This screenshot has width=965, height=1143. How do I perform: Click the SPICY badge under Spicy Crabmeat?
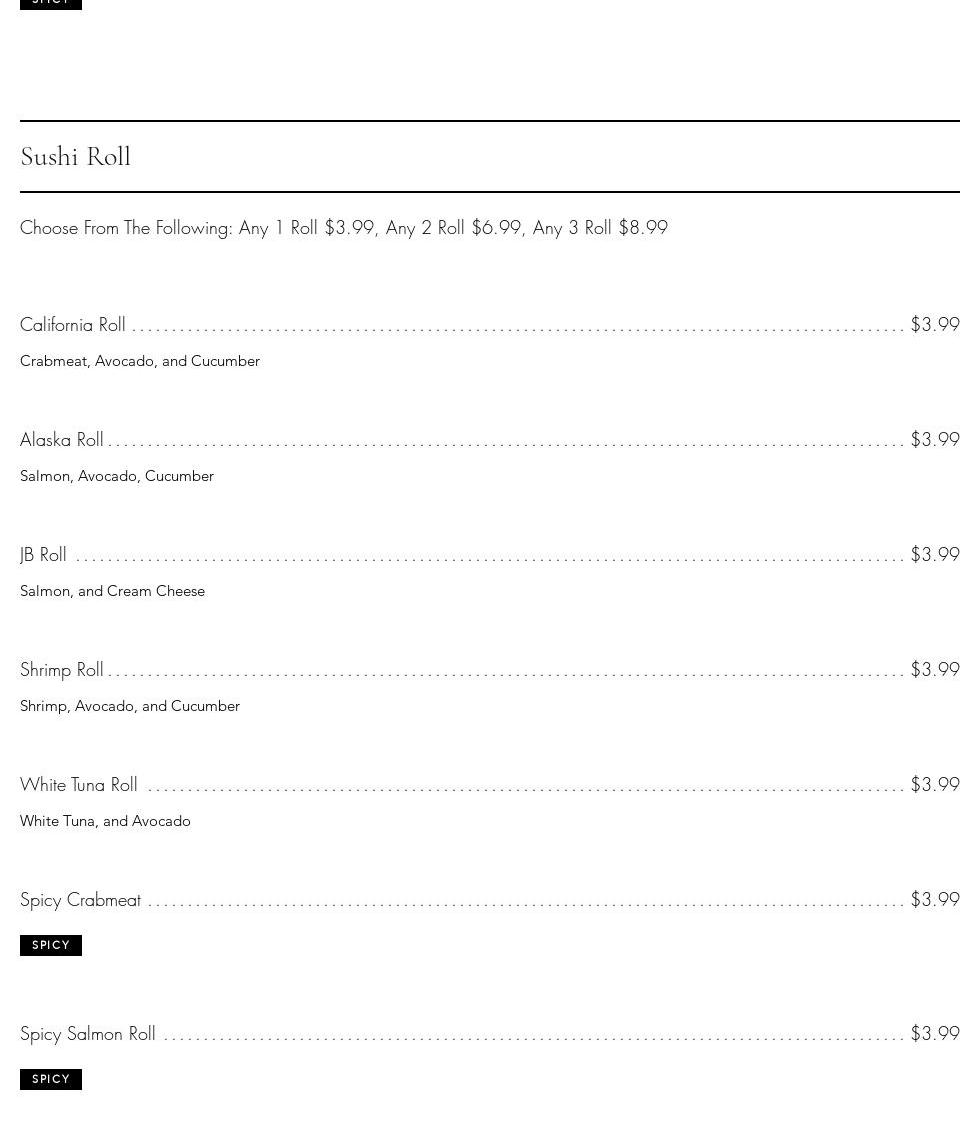coord(51,945)
